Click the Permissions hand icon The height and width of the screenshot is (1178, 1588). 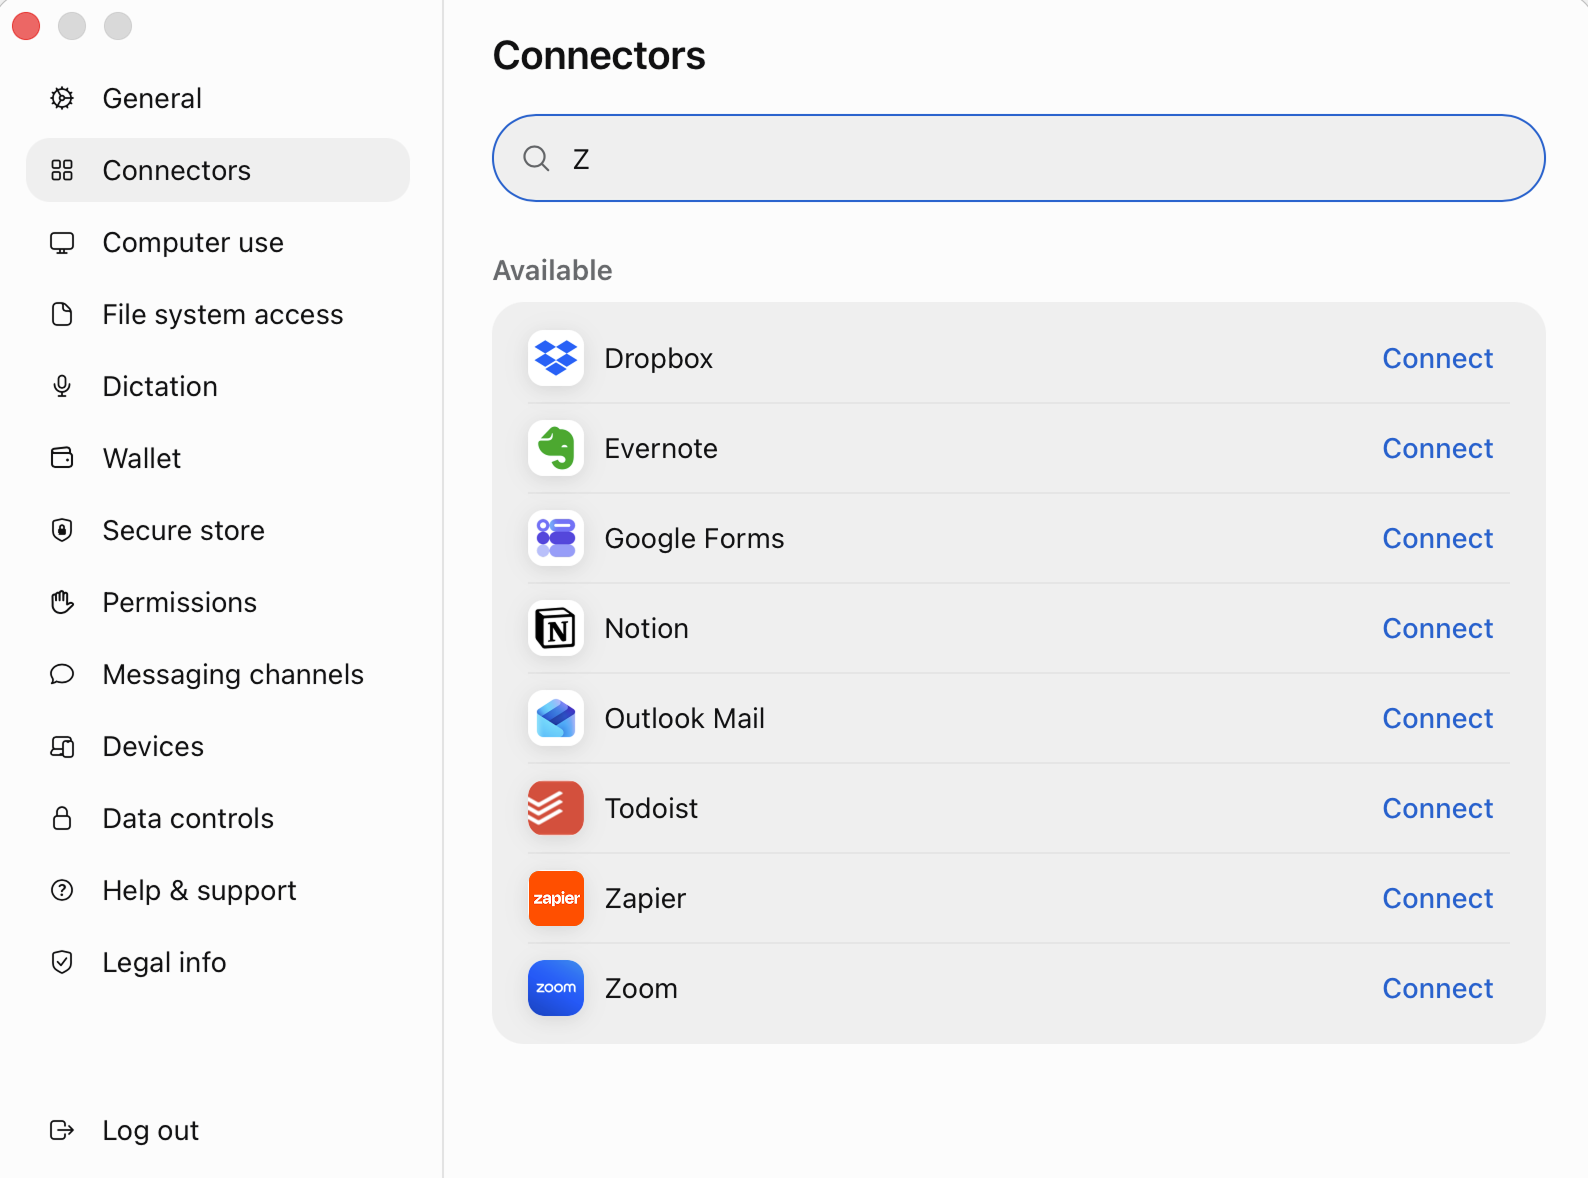(x=62, y=602)
